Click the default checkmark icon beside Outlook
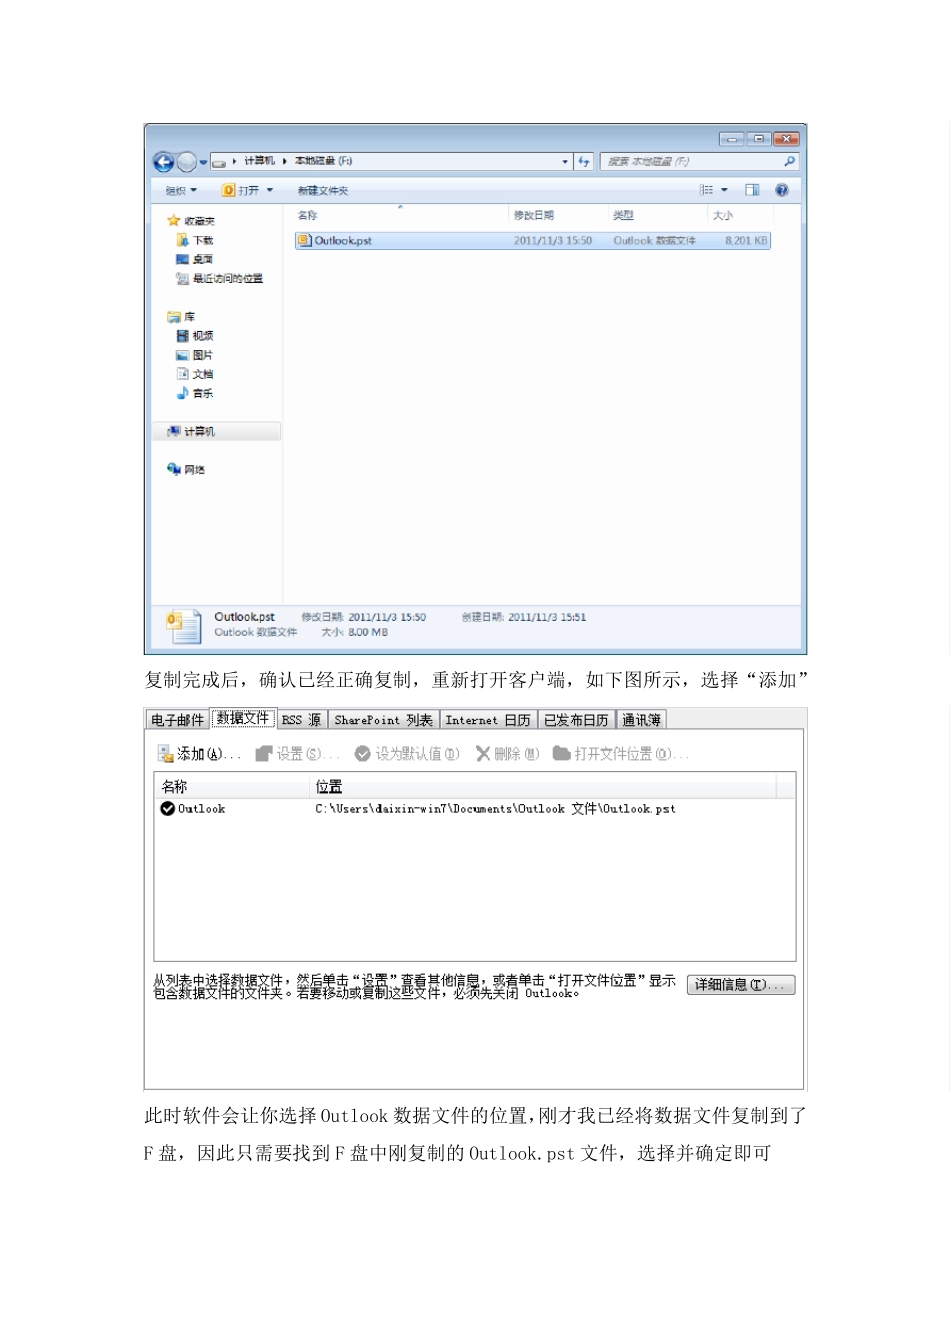950x1344 pixels. [168, 809]
